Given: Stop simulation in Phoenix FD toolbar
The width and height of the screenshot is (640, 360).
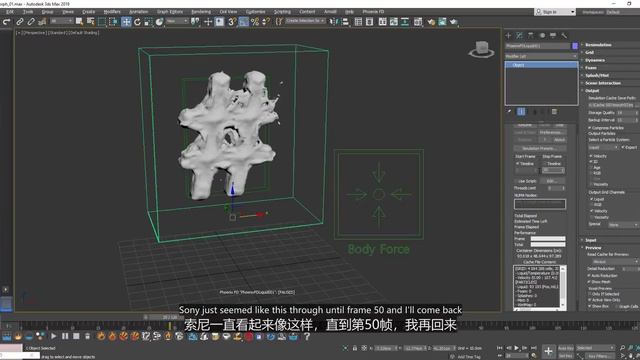Looking at the screenshot, I should pos(76,336).
